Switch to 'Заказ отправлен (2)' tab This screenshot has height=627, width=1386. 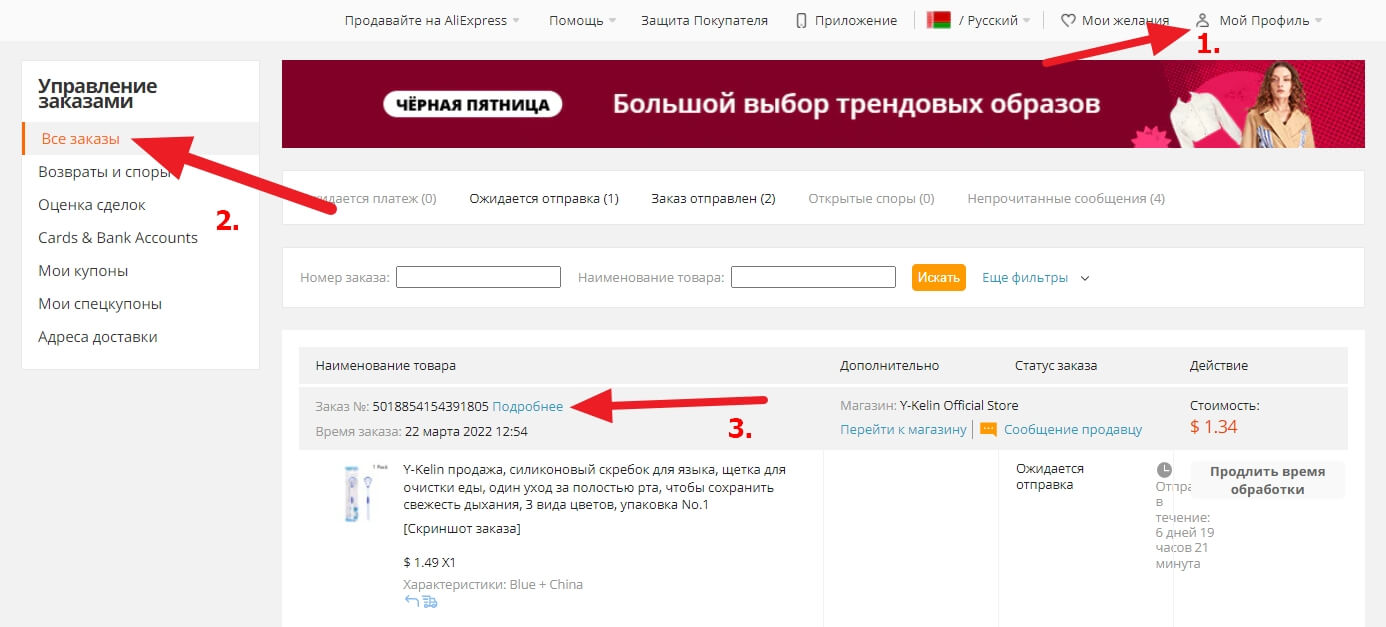(x=713, y=198)
